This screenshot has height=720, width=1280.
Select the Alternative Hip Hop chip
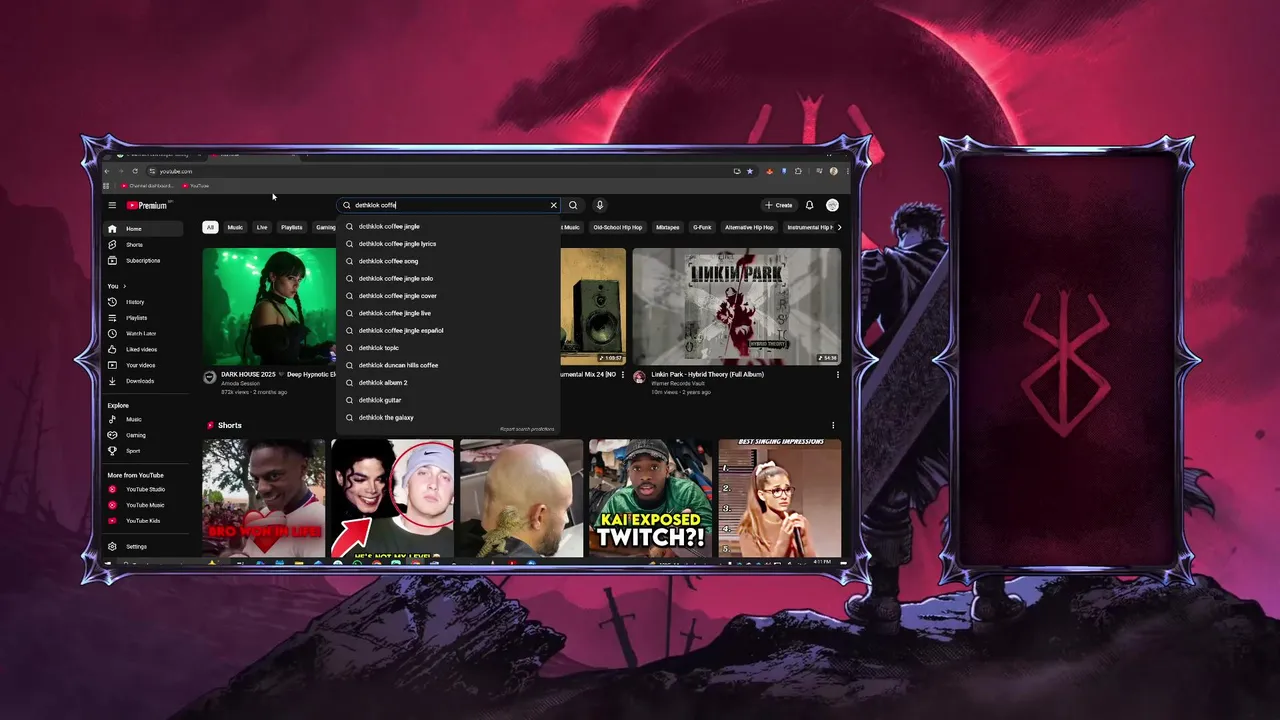tap(749, 227)
